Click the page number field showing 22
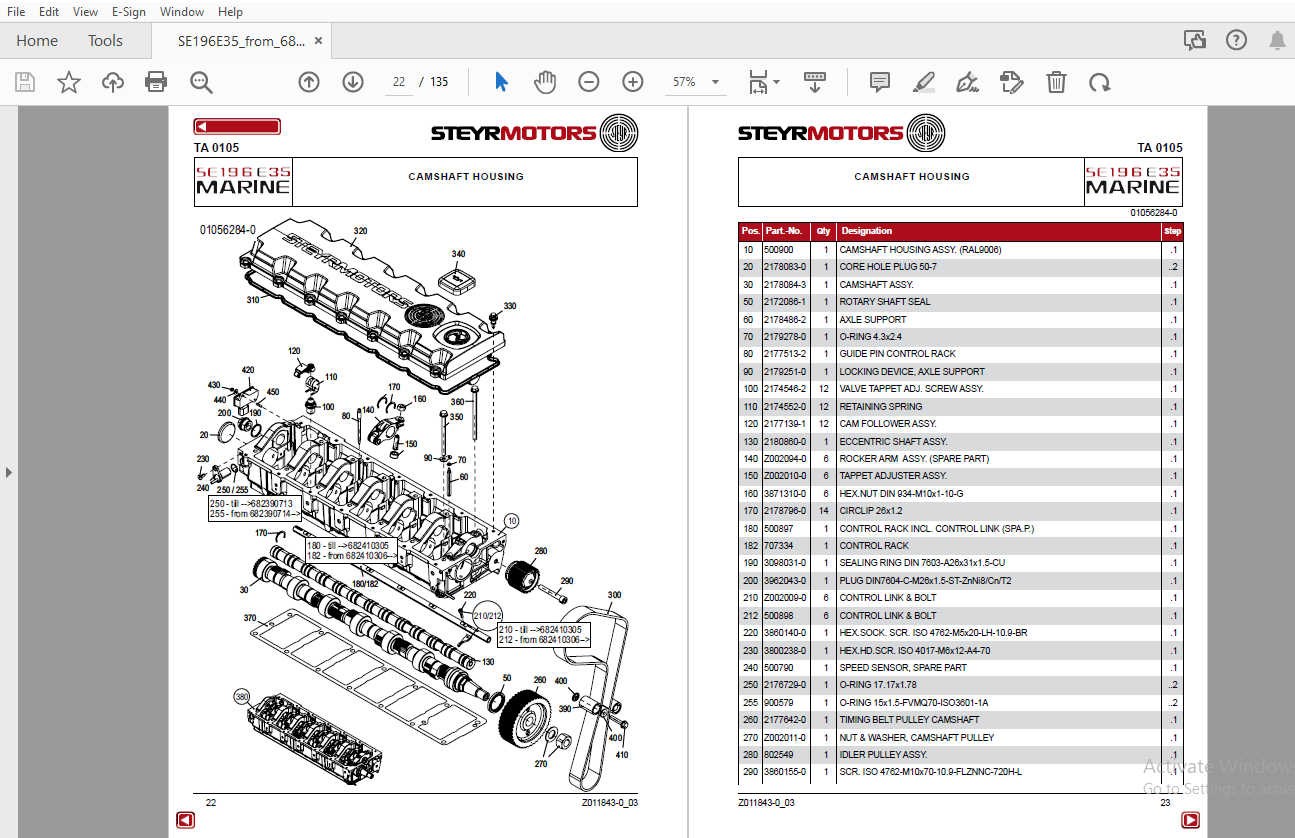 (399, 82)
